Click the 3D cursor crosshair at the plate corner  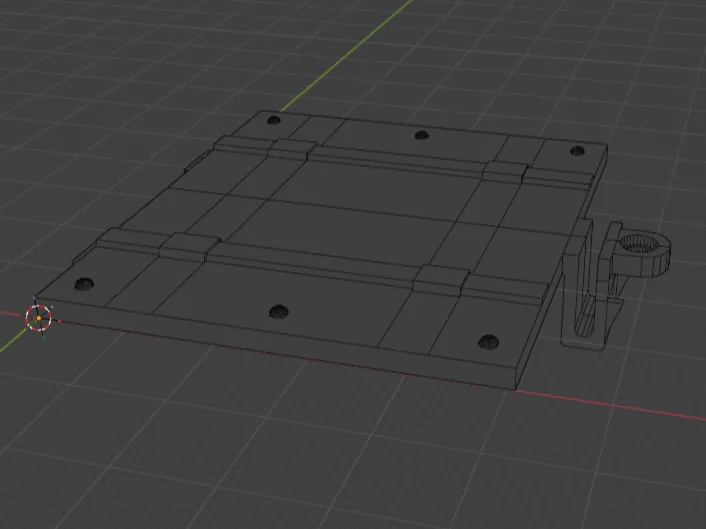[x=39, y=318]
